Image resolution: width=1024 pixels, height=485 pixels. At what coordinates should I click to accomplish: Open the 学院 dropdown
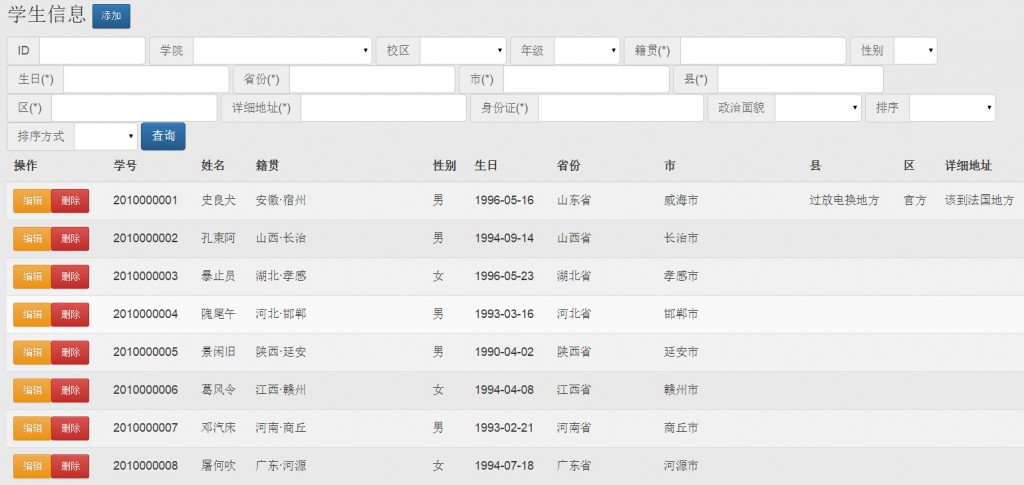[282, 51]
